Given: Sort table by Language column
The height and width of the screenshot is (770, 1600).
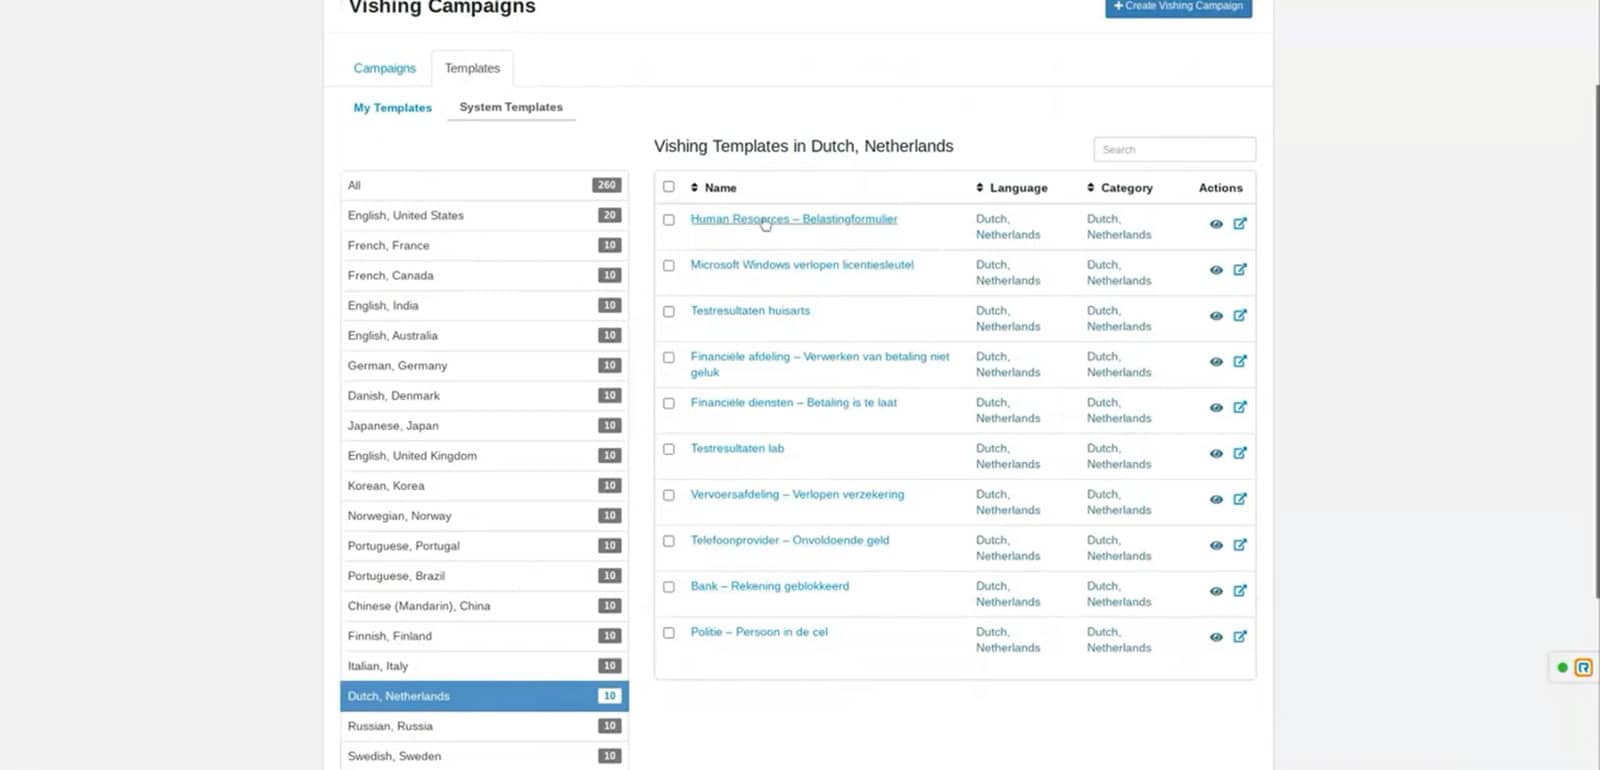Looking at the screenshot, I should (x=1011, y=188).
